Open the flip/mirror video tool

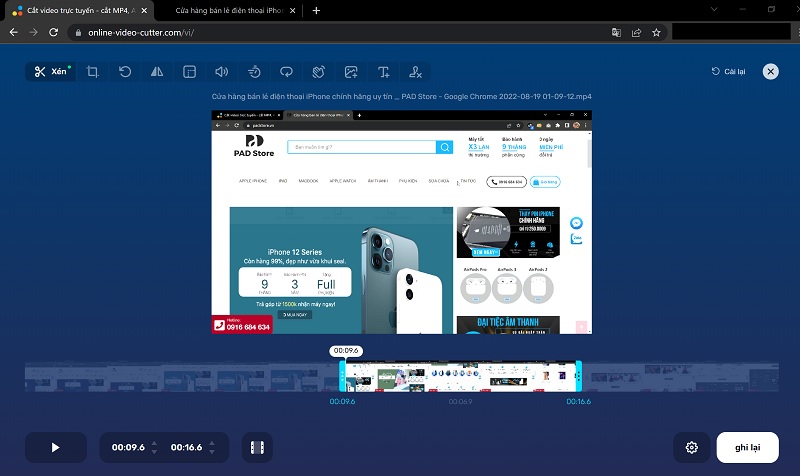(x=157, y=72)
